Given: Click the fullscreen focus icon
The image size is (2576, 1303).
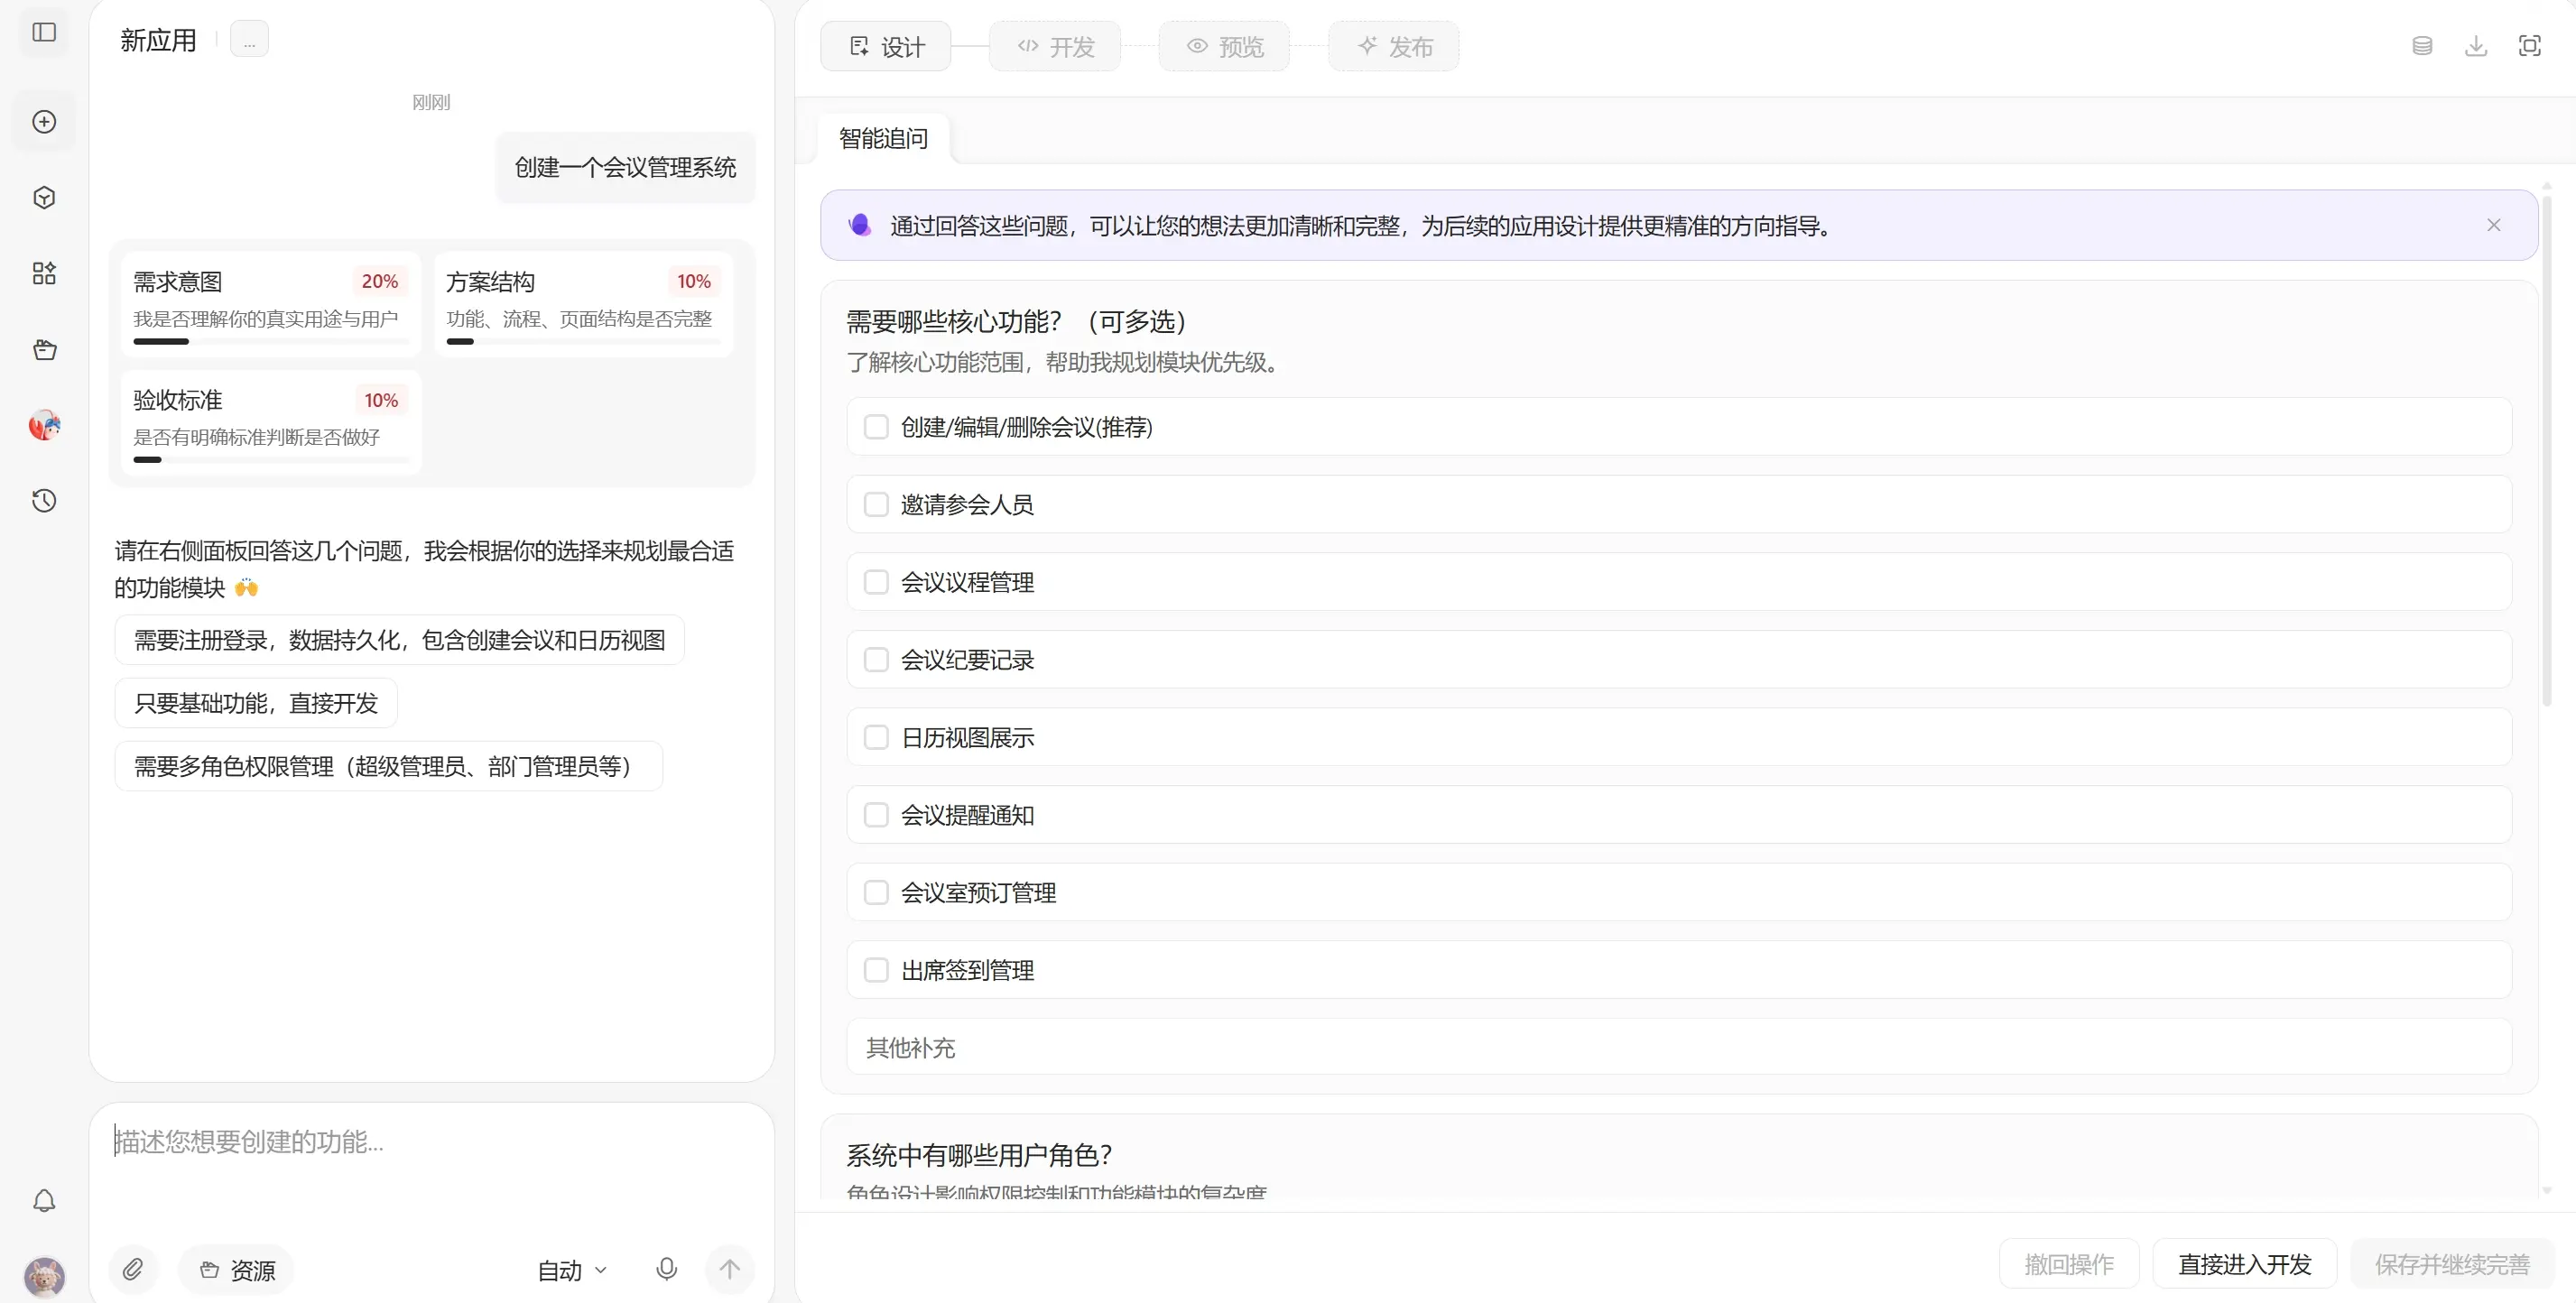Looking at the screenshot, I should (2530, 46).
